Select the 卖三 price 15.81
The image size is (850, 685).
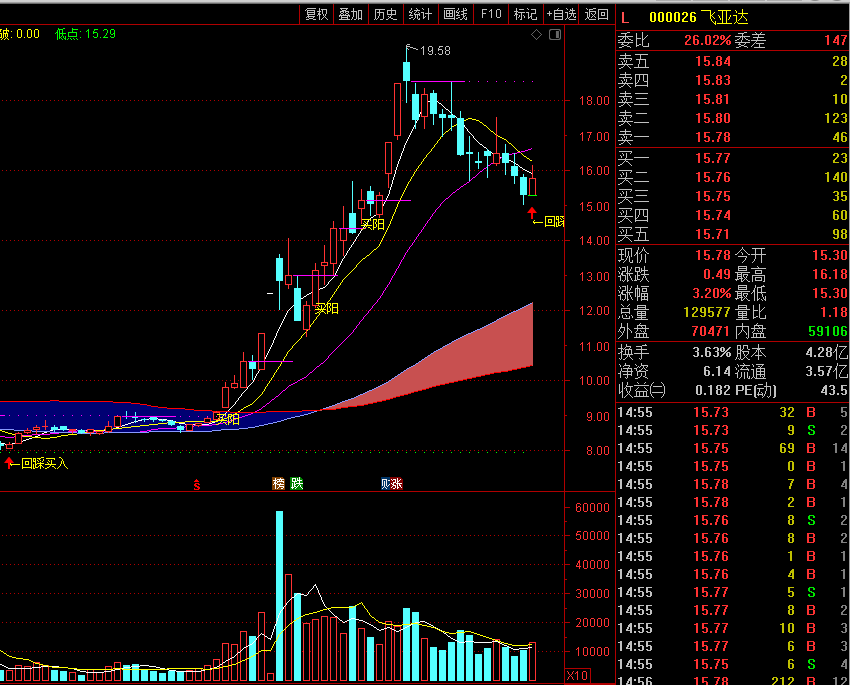click(x=713, y=99)
